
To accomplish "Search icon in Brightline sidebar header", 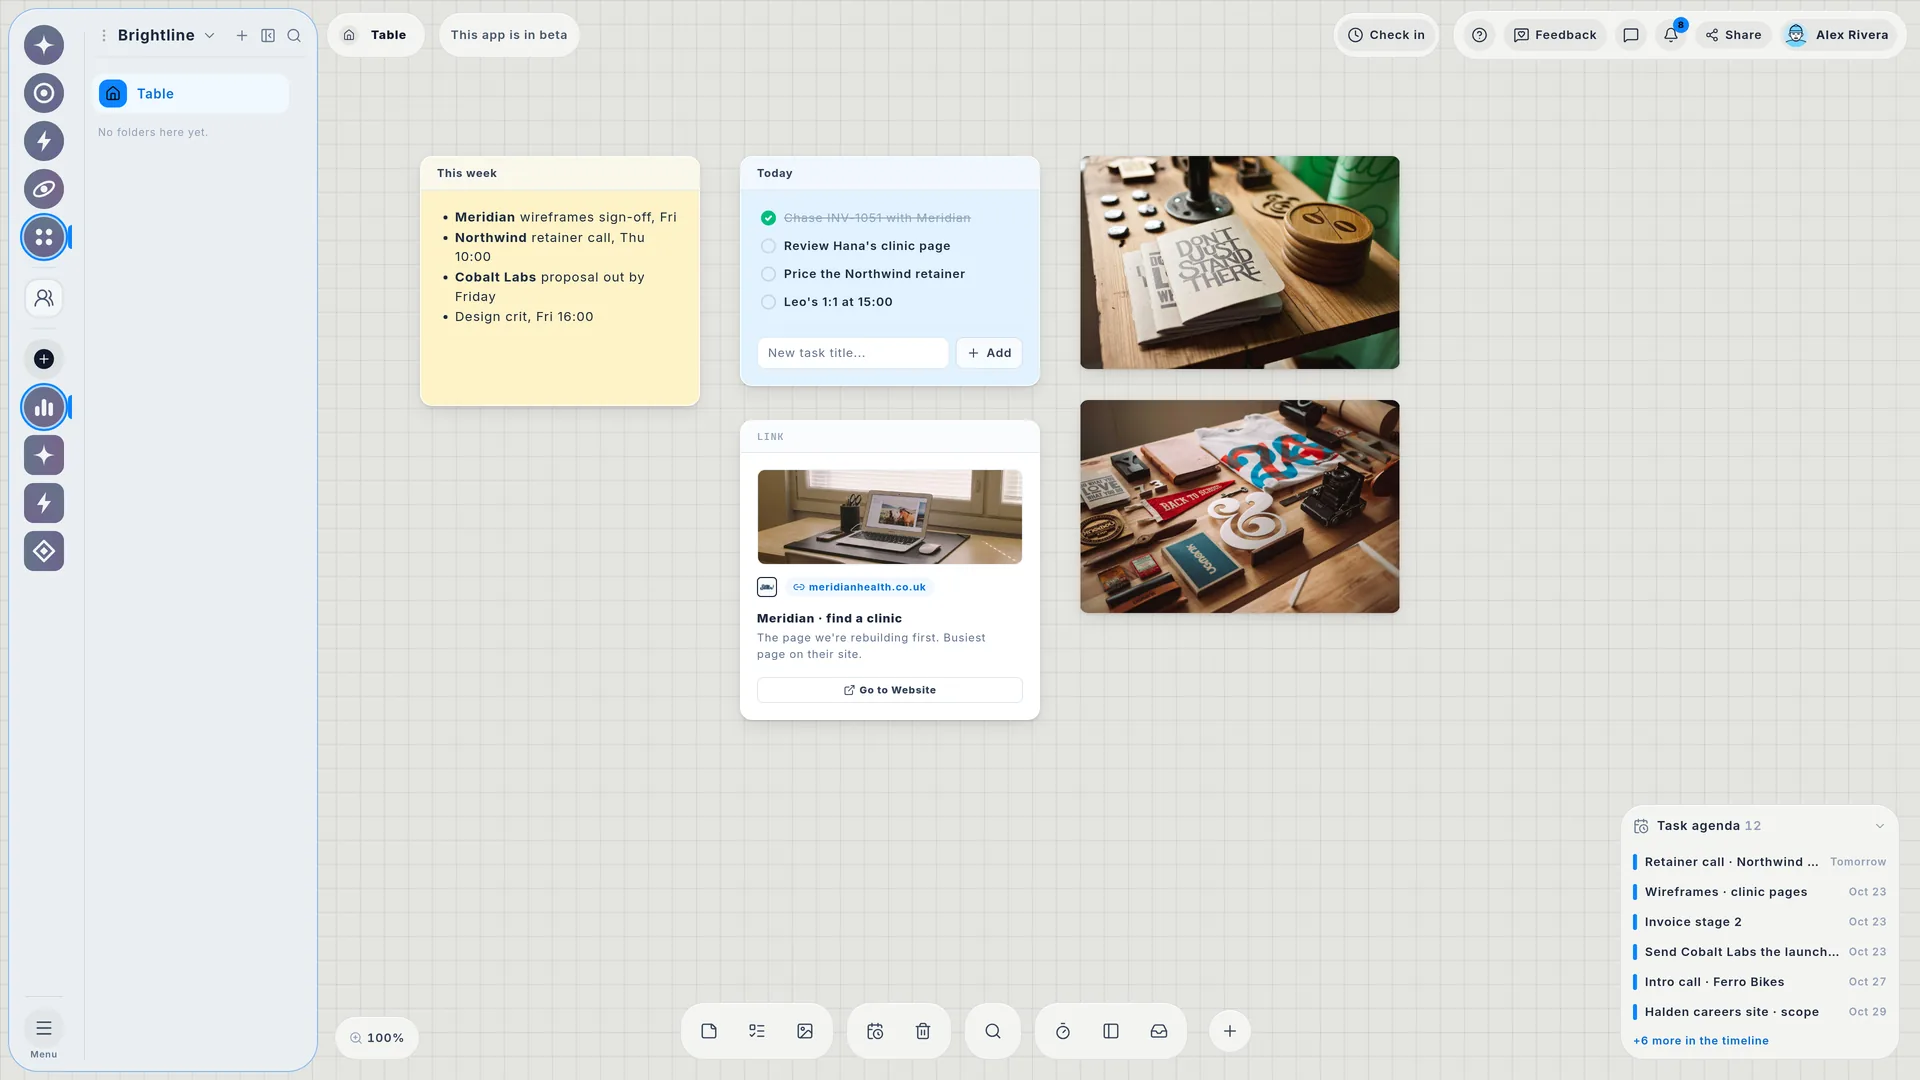I will point(294,35).
